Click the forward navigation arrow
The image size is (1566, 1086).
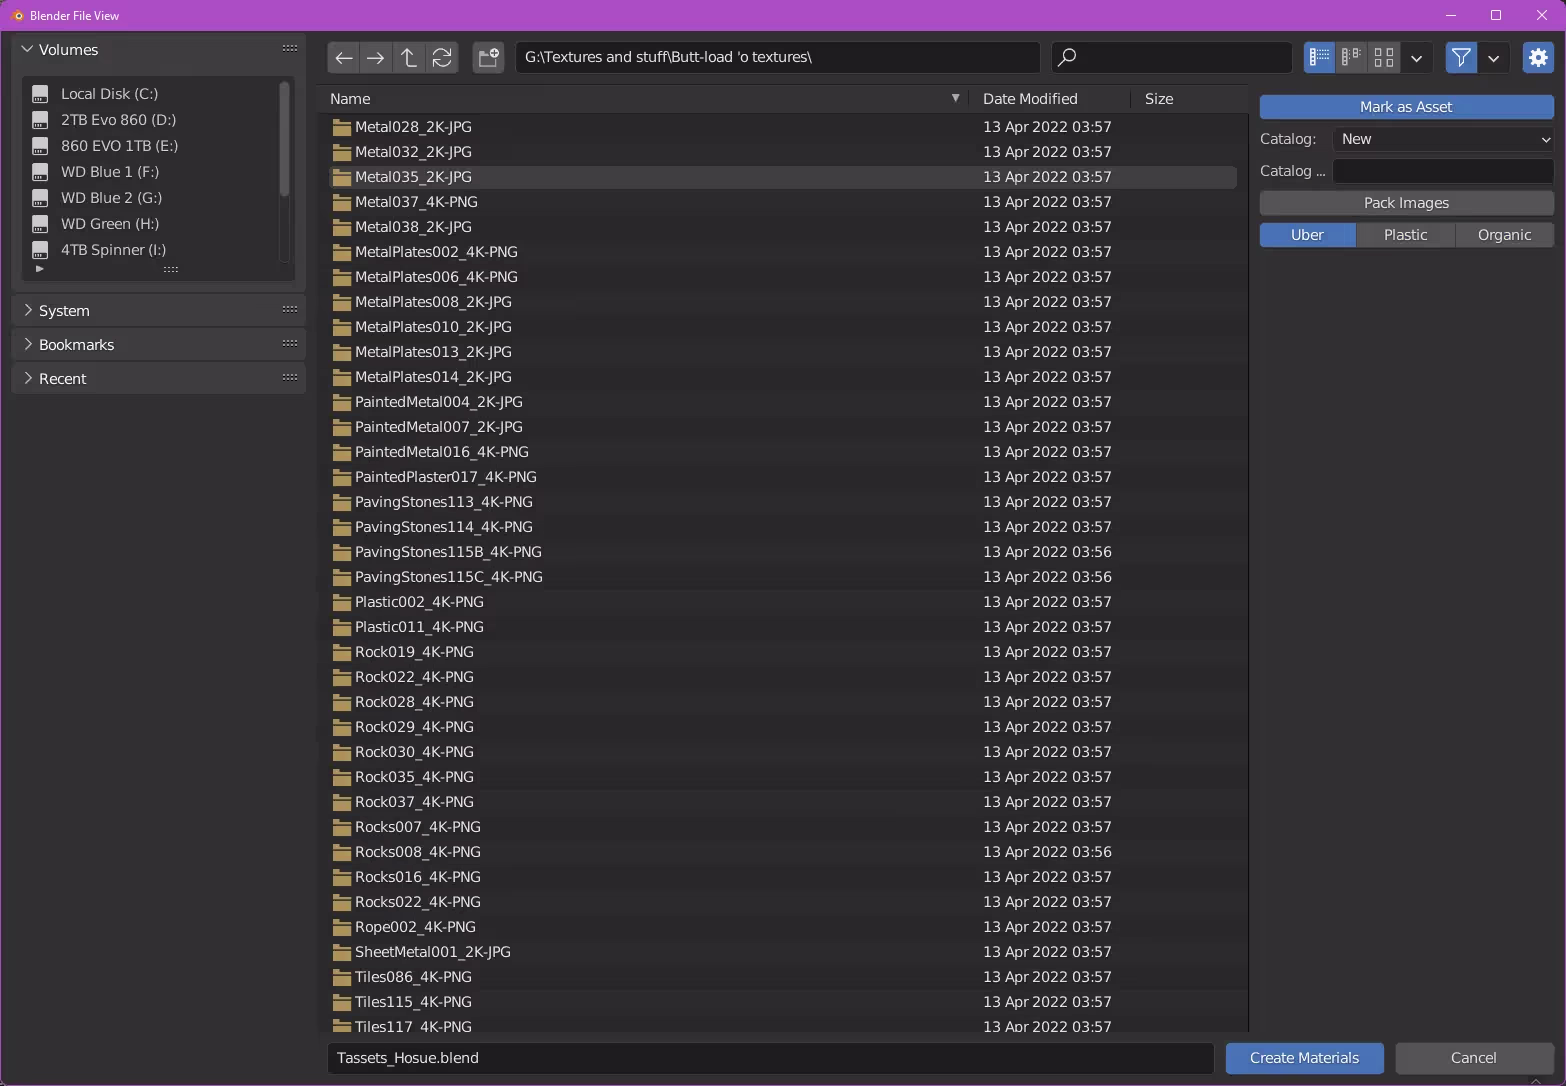click(376, 58)
